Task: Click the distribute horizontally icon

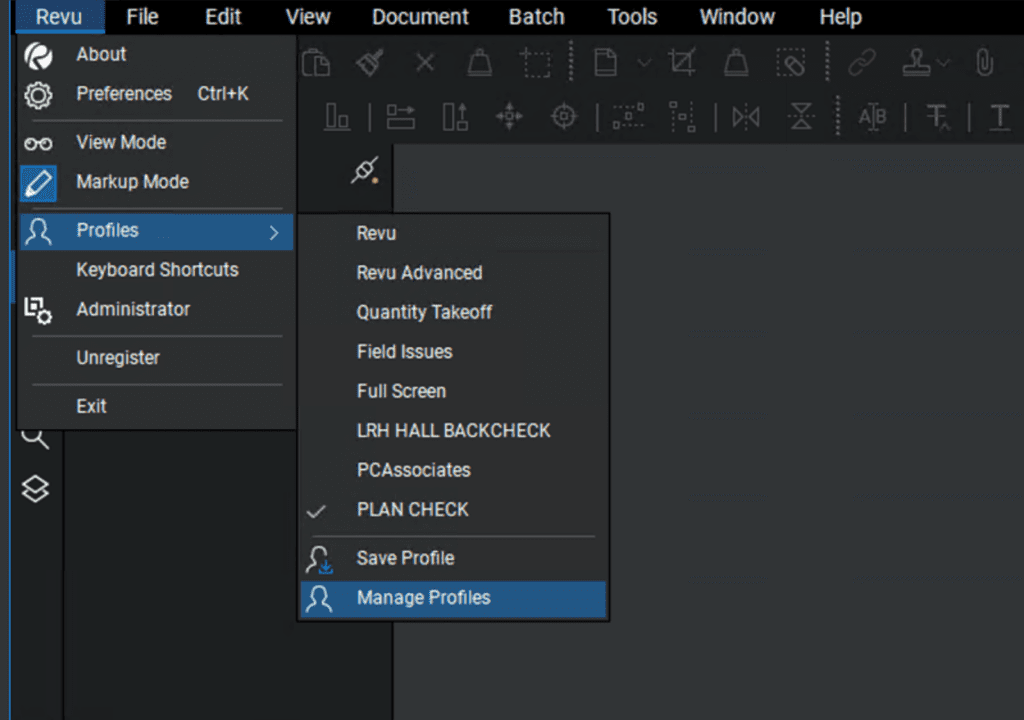Action: click(628, 118)
